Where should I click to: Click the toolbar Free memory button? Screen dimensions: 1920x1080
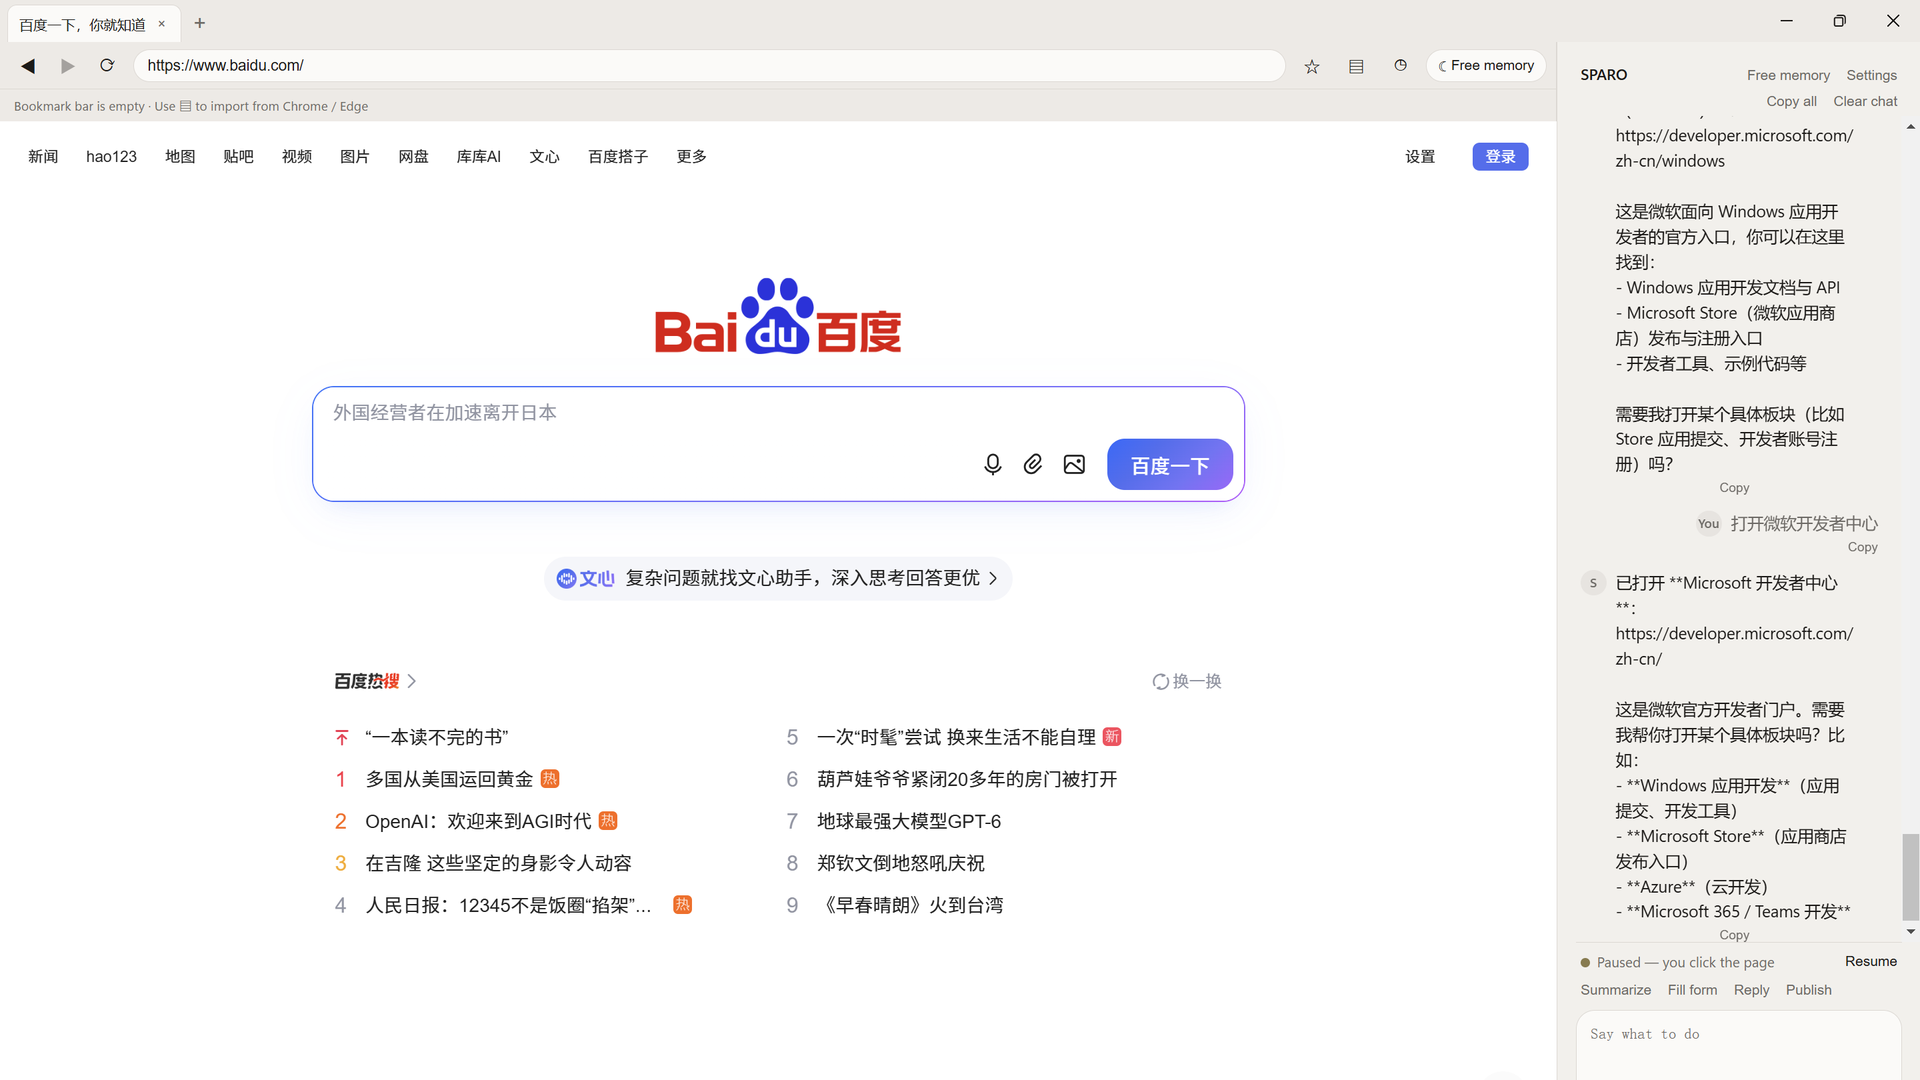(x=1486, y=66)
